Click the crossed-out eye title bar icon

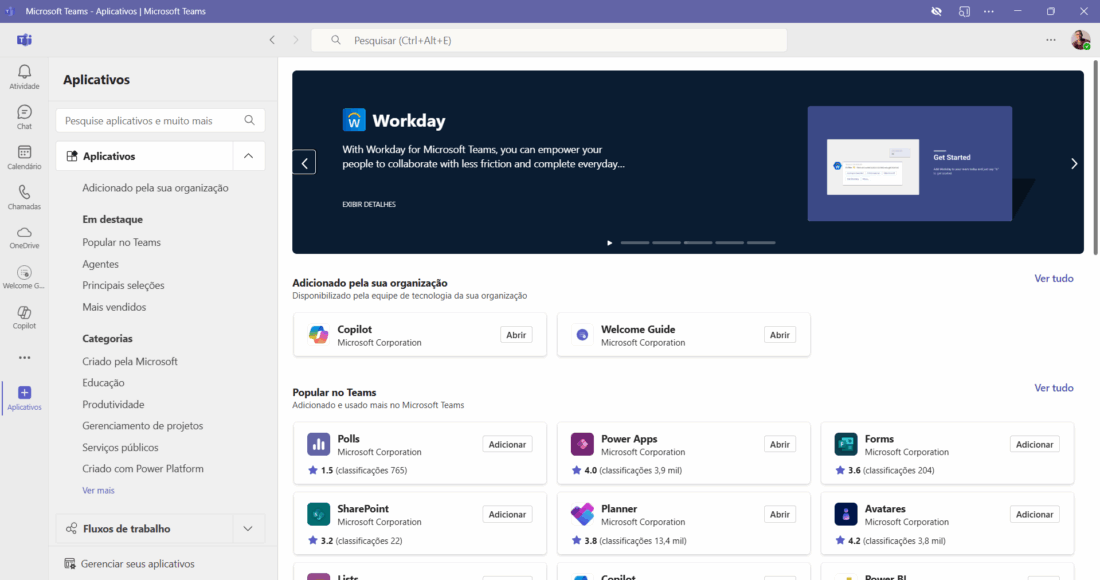point(936,11)
